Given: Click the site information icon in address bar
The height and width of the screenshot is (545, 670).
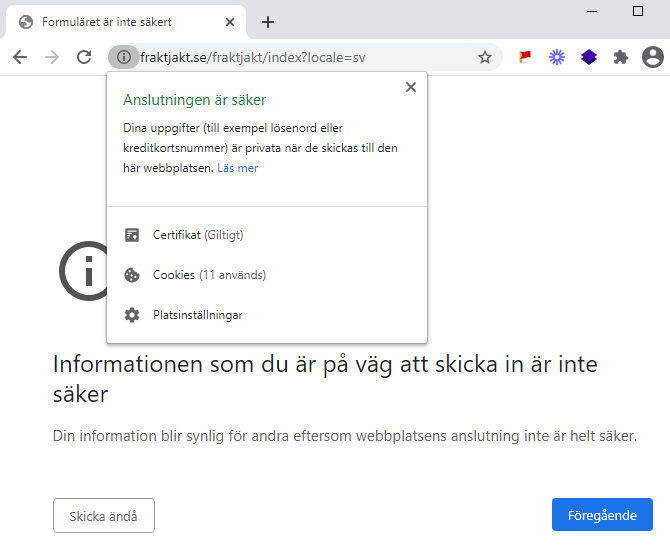Looking at the screenshot, I should [x=123, y=57].
